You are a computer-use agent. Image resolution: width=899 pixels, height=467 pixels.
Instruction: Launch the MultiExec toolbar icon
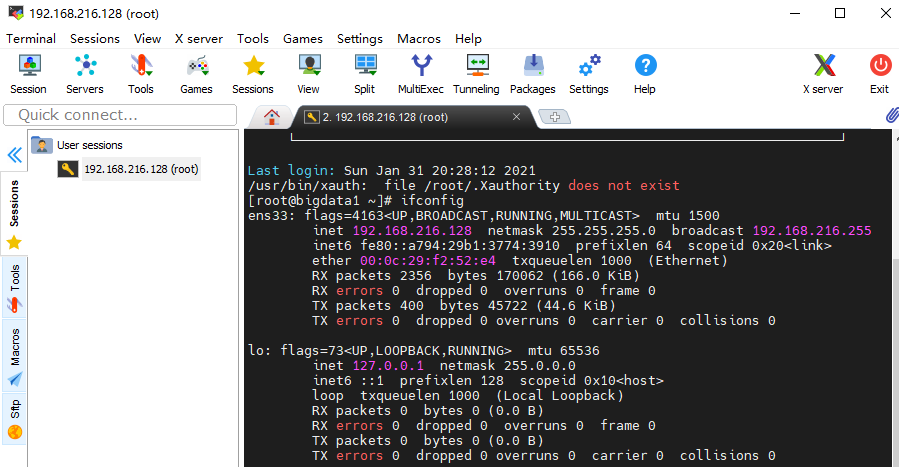point(421,74)
